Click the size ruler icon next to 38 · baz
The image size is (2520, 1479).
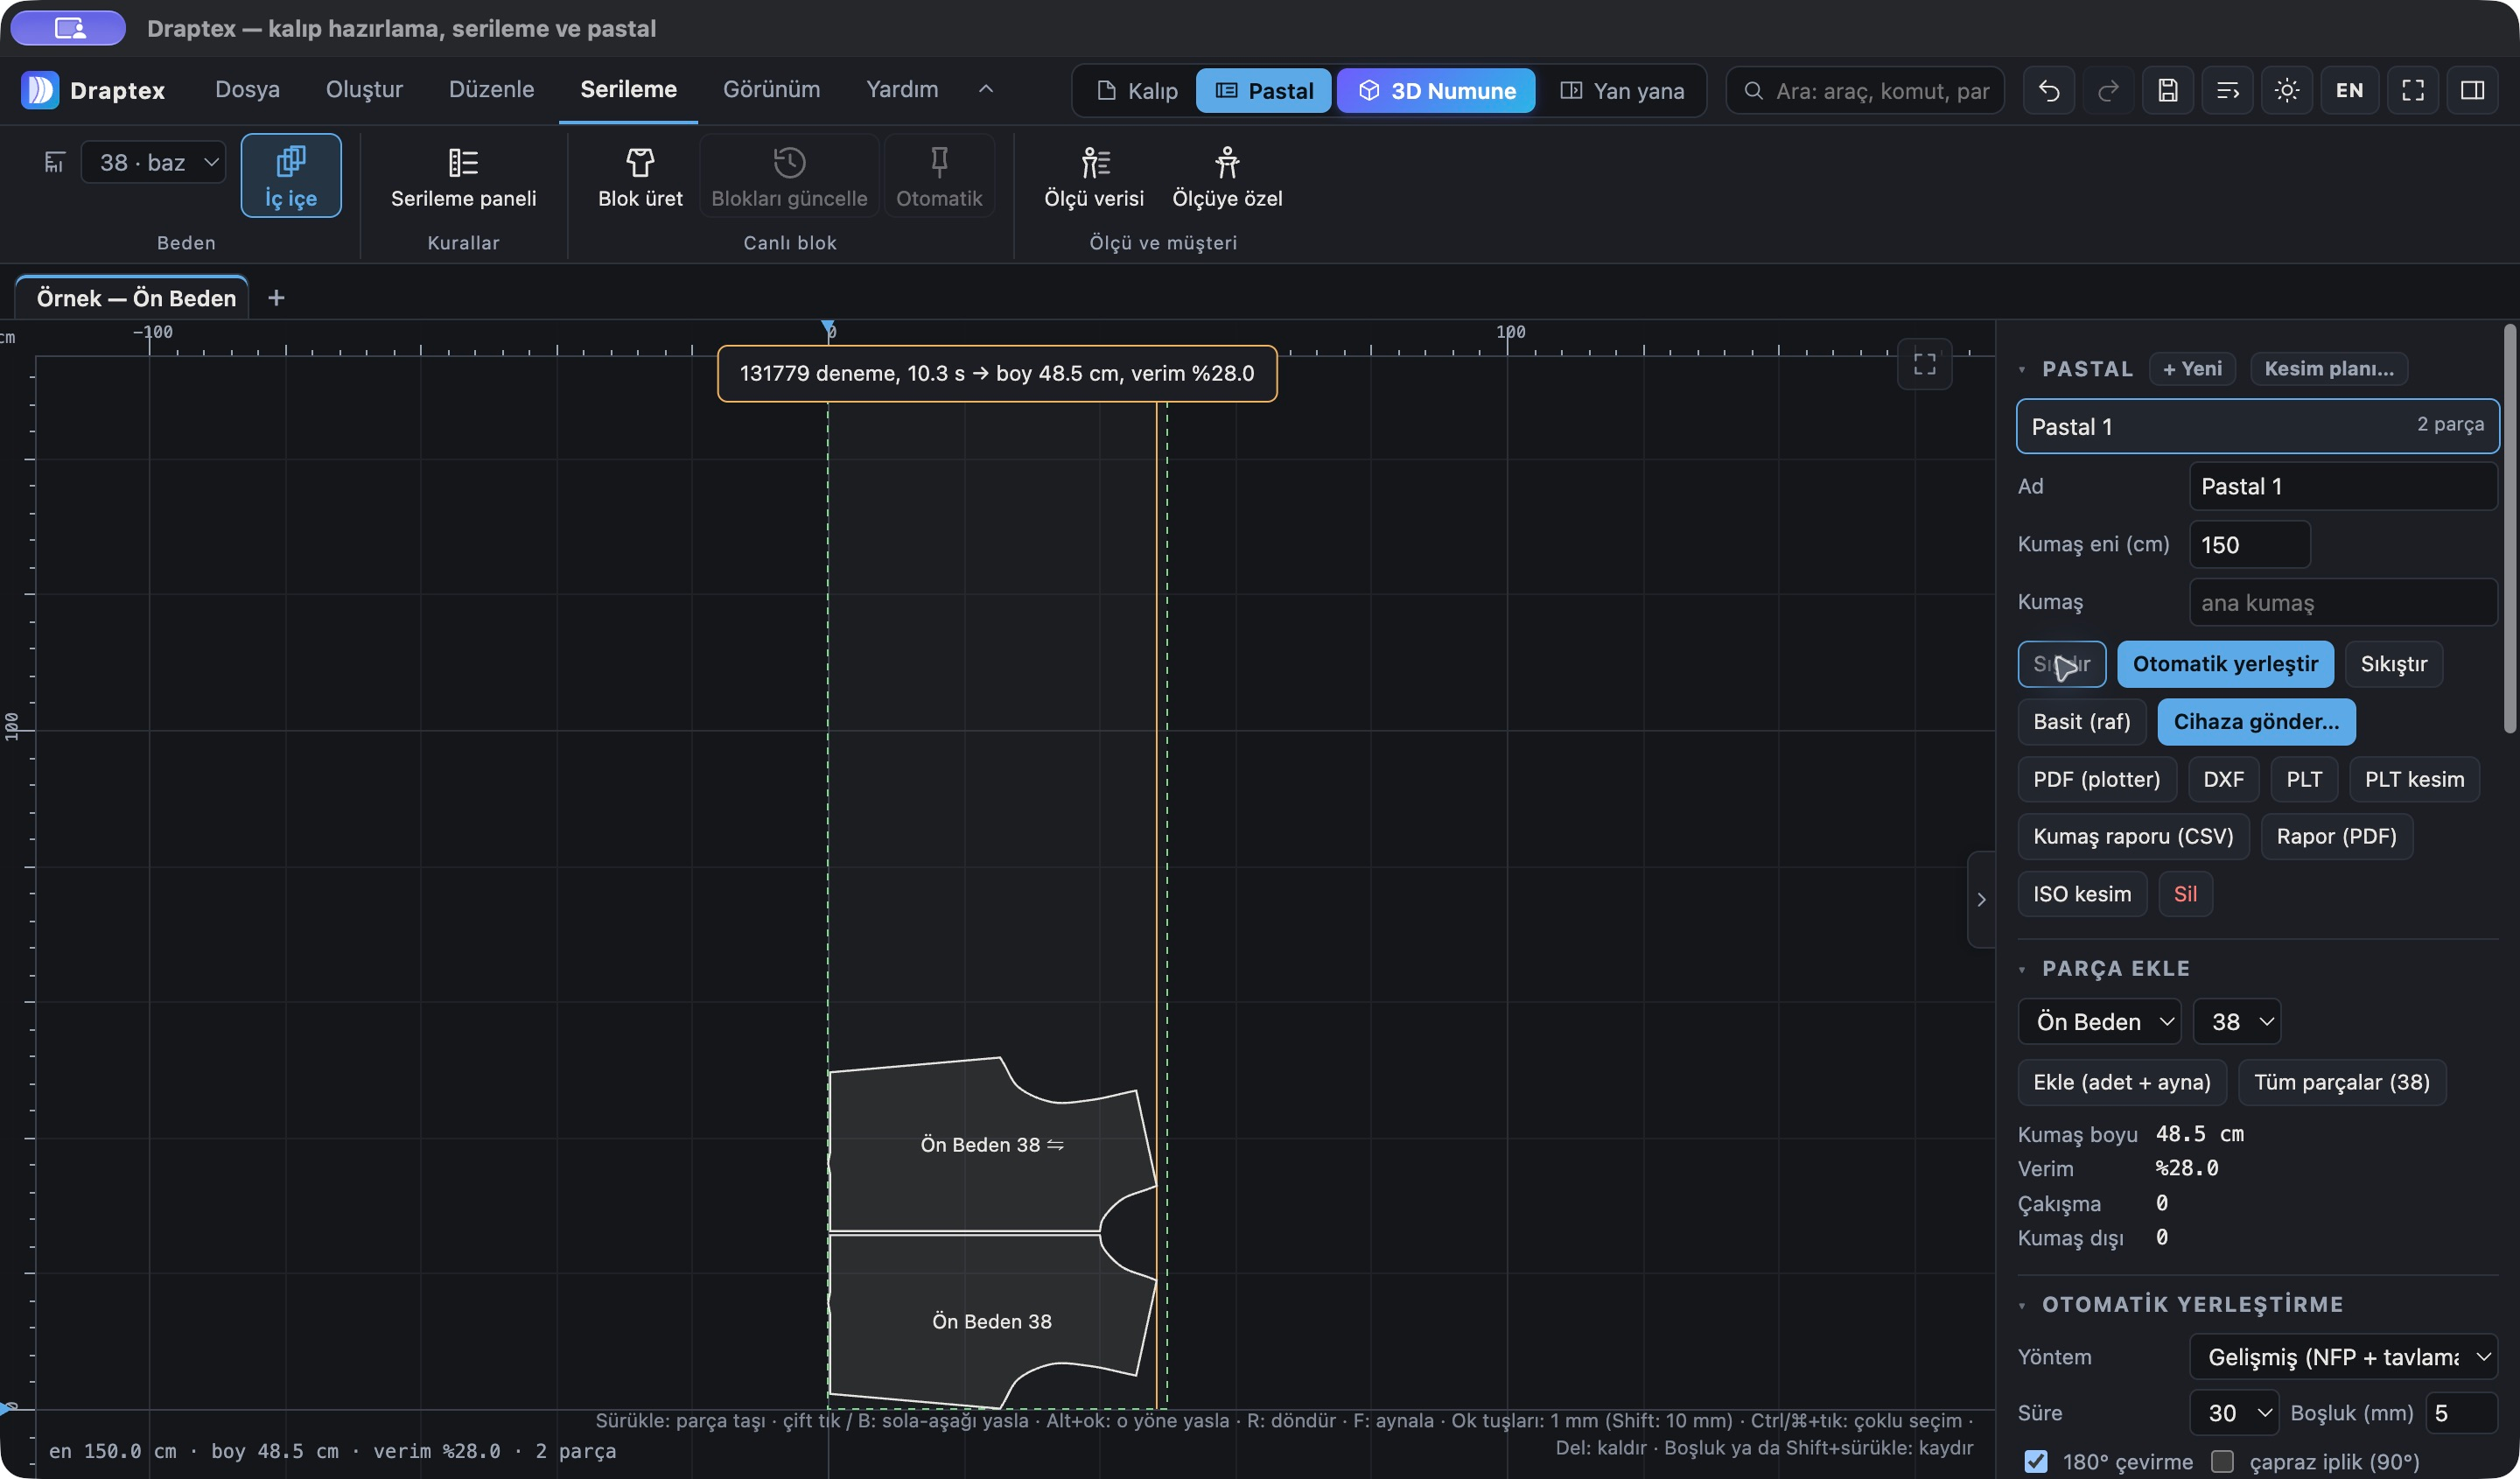[54, 161]
